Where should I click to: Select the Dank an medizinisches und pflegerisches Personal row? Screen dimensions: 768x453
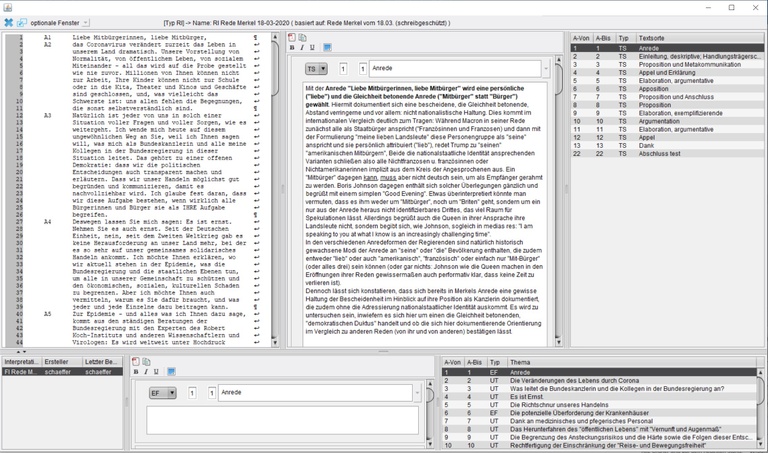click(600, 421)
